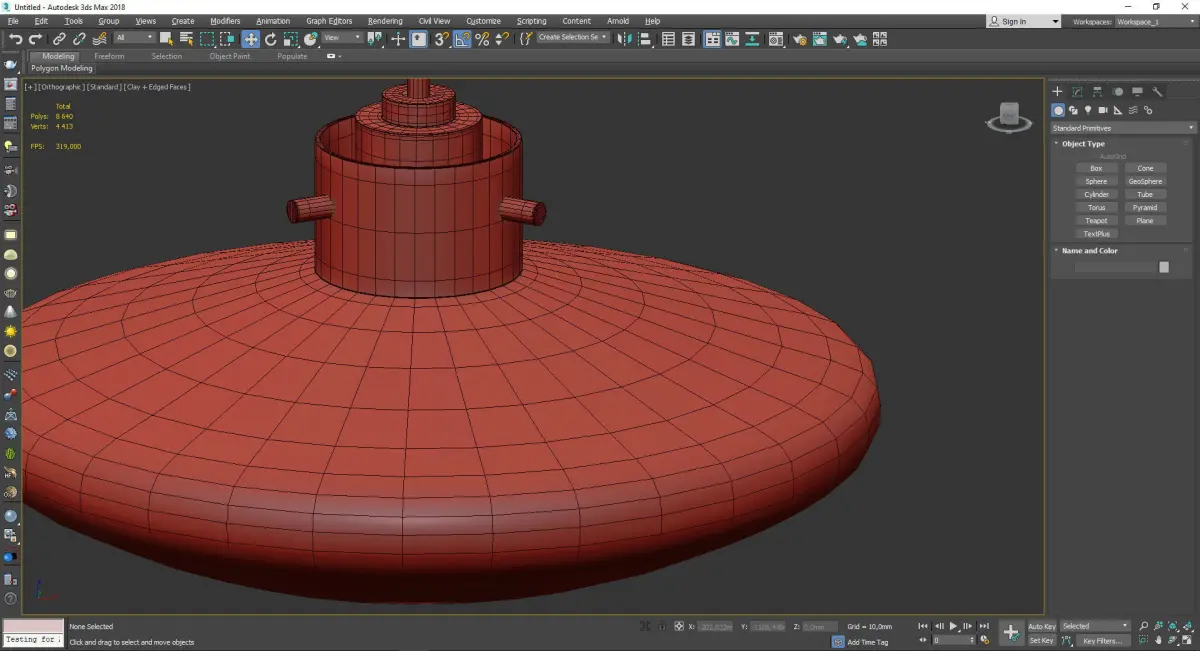Open the selection filter All dropdown

click(134, 38)
